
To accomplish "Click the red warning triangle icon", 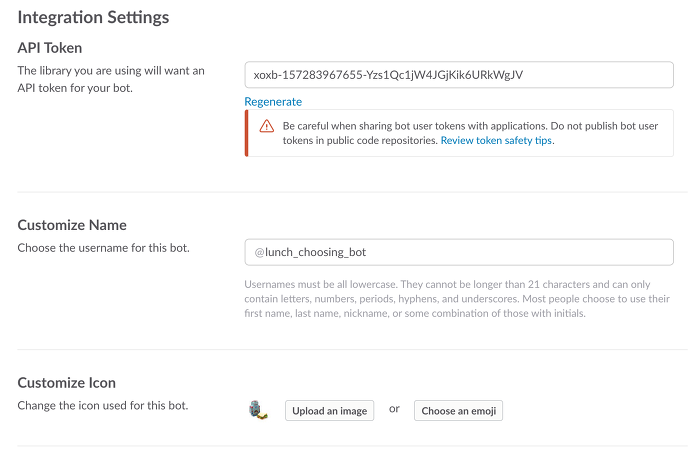I will coord(267,126).
